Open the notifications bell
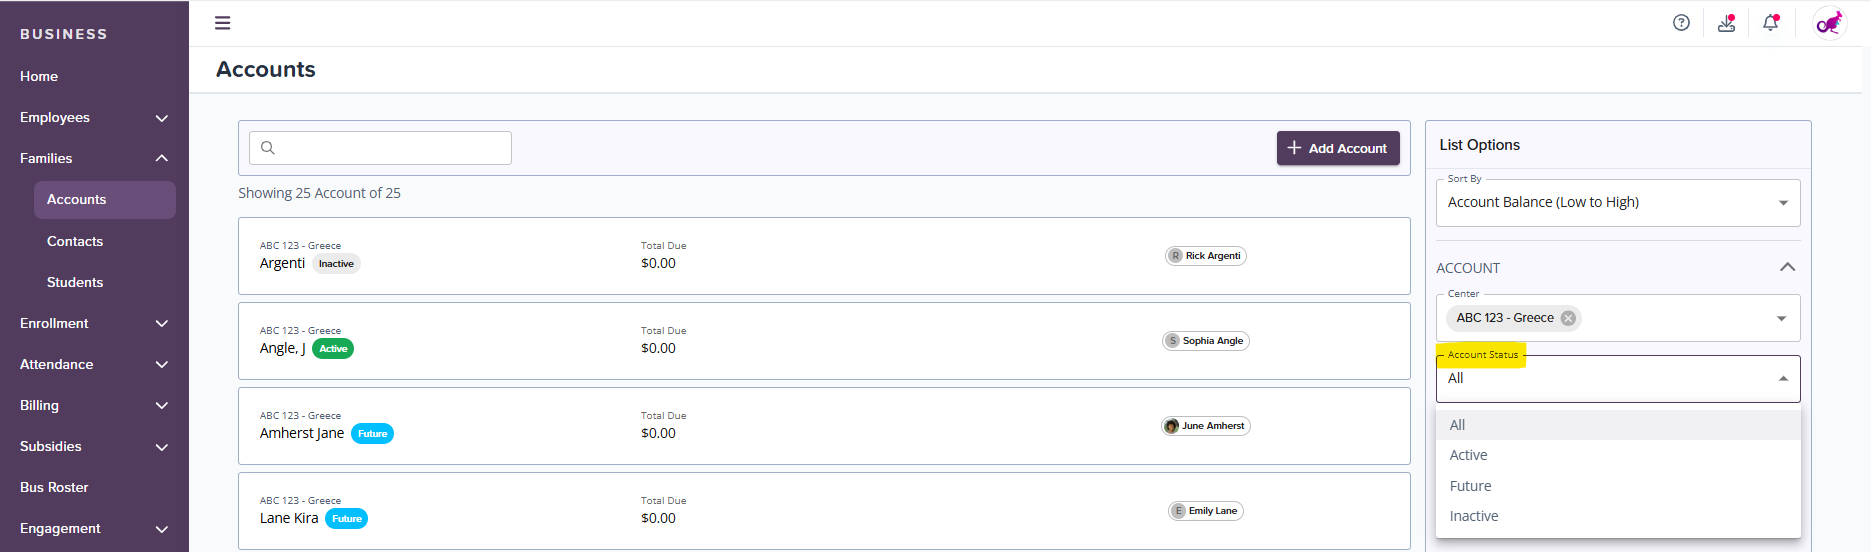Viewport: 1871px width, 552px height. pos(1770,23)
